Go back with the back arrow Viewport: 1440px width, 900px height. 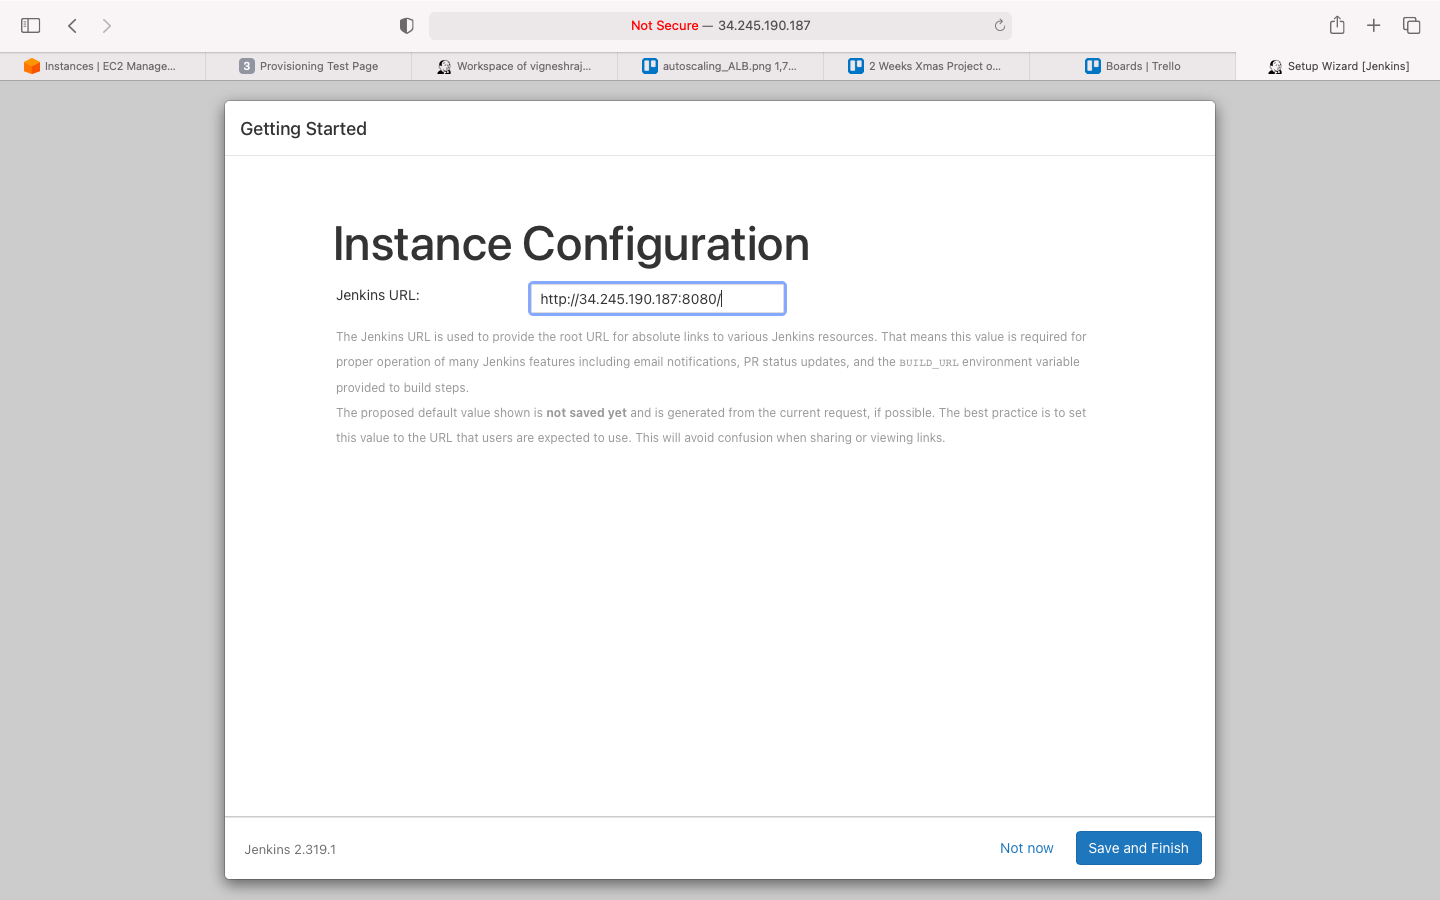[72, 25]
